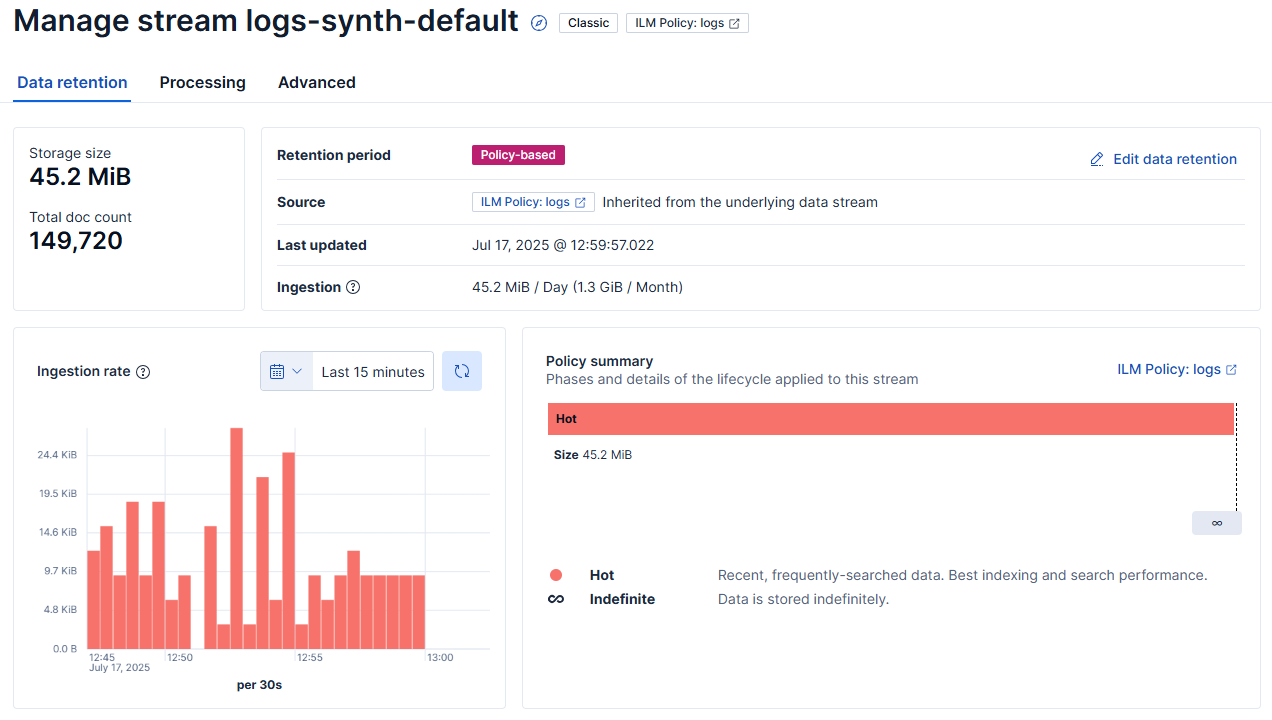This screenshot has height=720, width=1272.
Task: Click the tallest bar in ingestion chart
Action: 237,538
